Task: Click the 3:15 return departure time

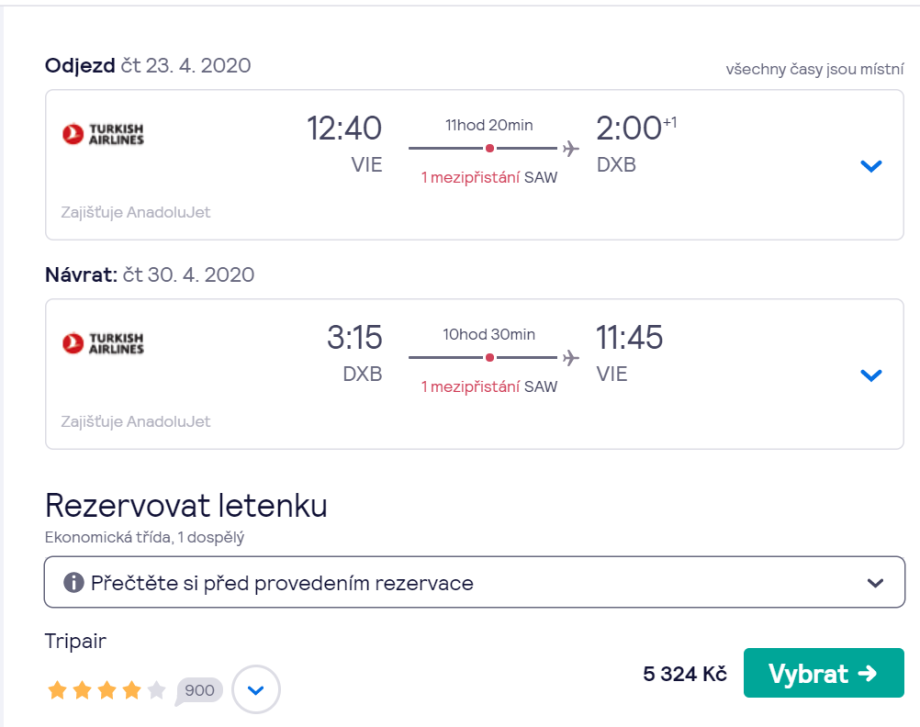Action: pos(354,338)
